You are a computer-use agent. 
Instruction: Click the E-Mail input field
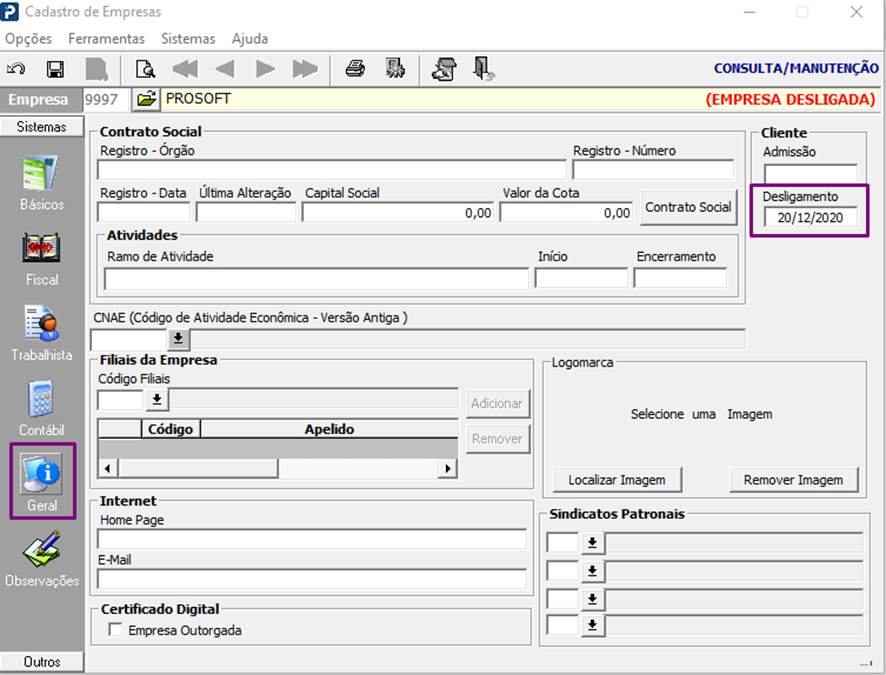(x=312, y=579)
